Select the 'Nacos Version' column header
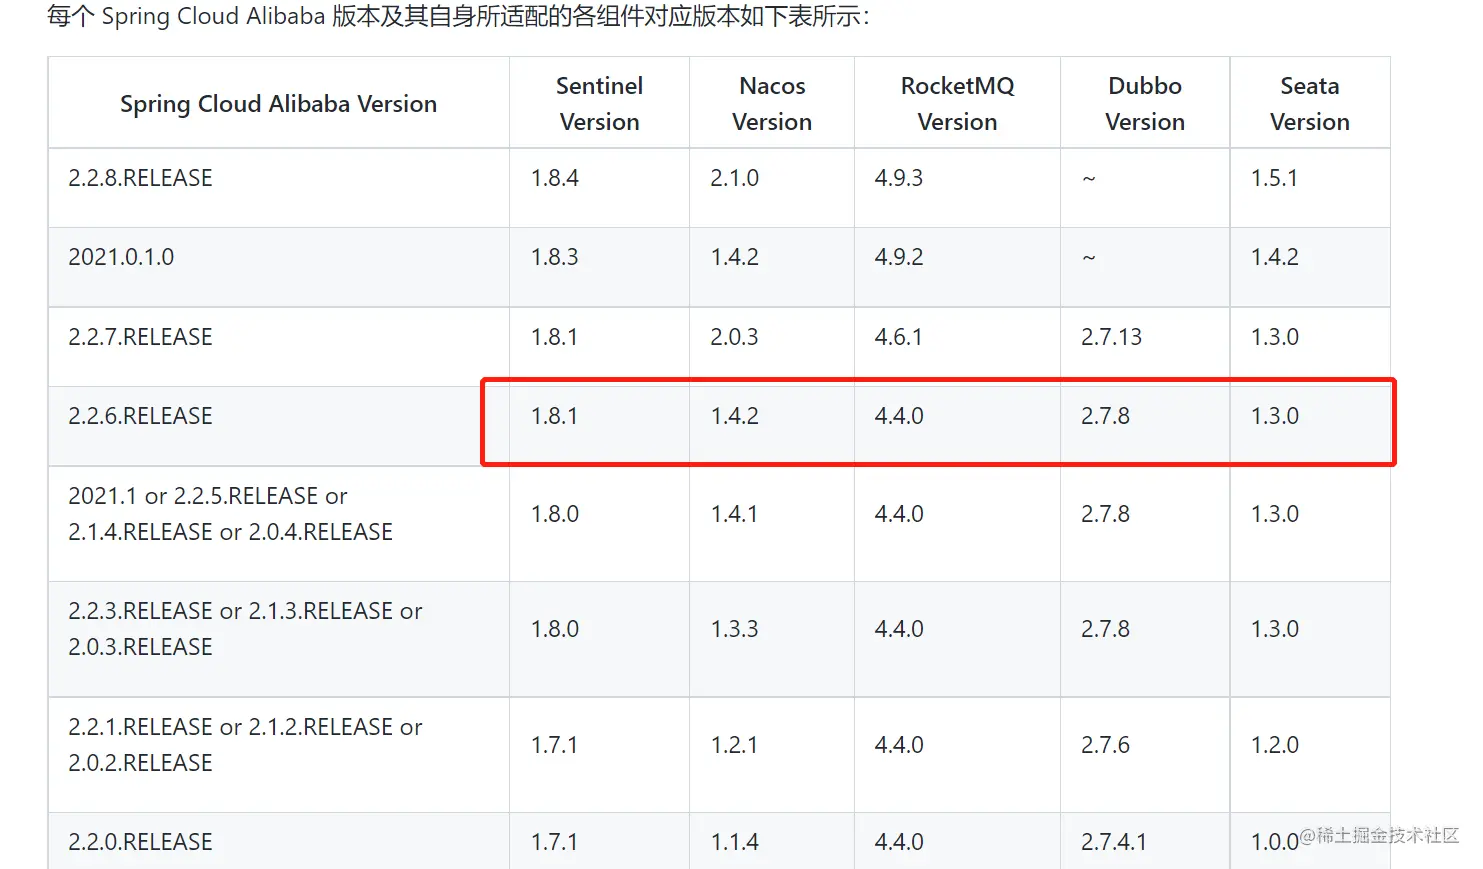This screenshot has width=1483, height=869. pos(772,104)
